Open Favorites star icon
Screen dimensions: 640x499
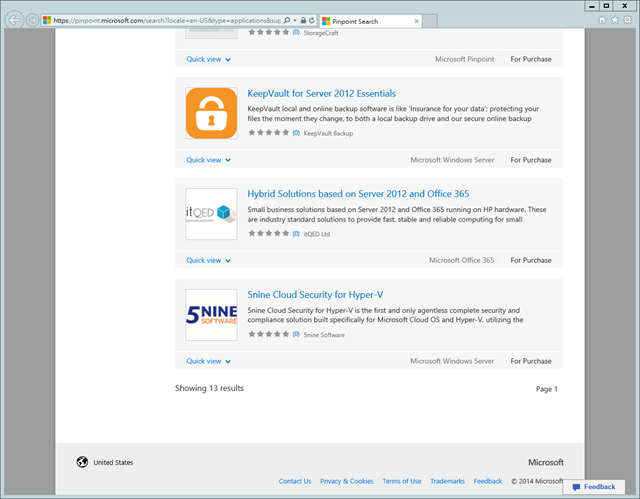[615, 20]
